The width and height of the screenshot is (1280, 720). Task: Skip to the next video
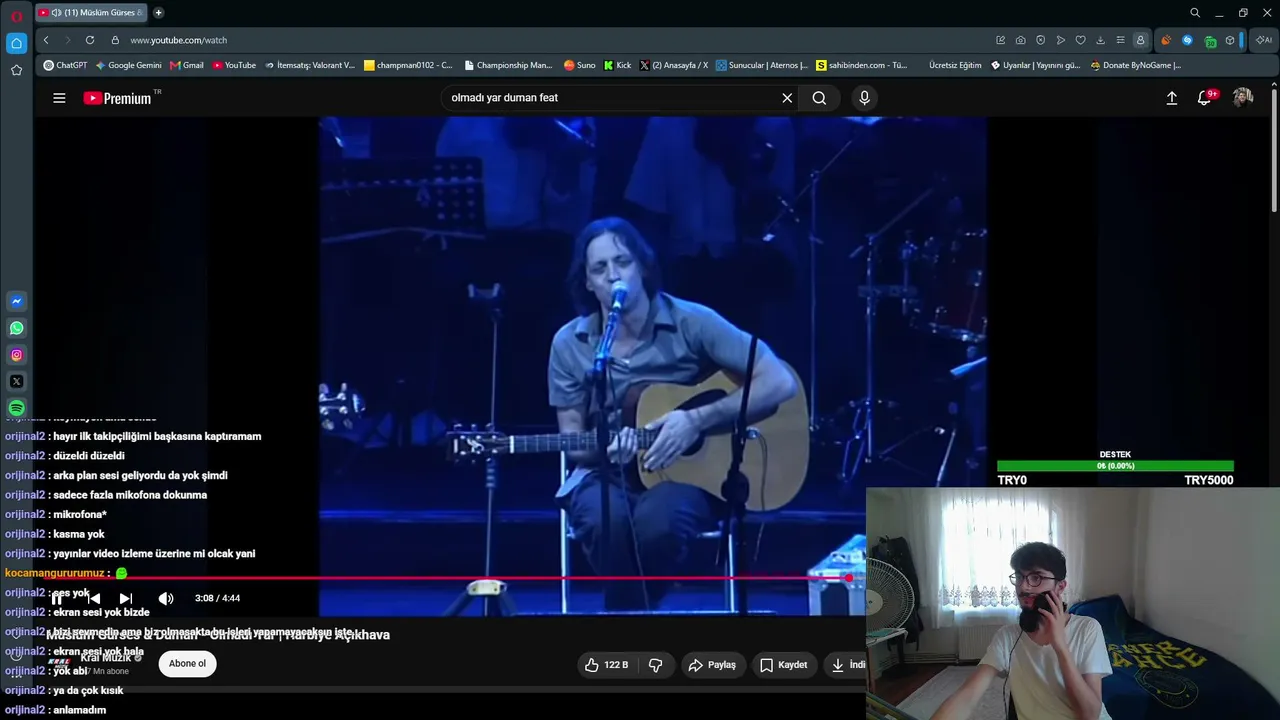[126, 598]
